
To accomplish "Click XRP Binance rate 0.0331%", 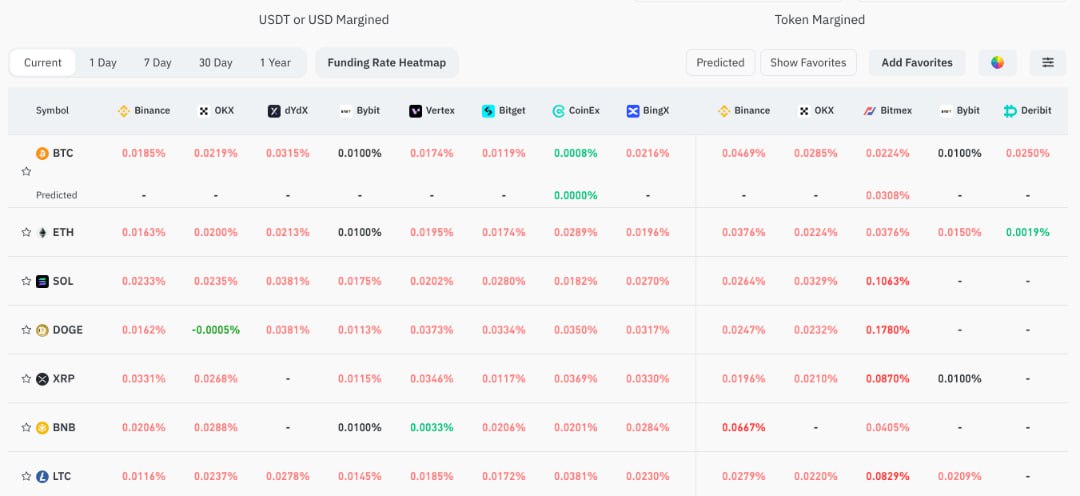I will point(144,379).
